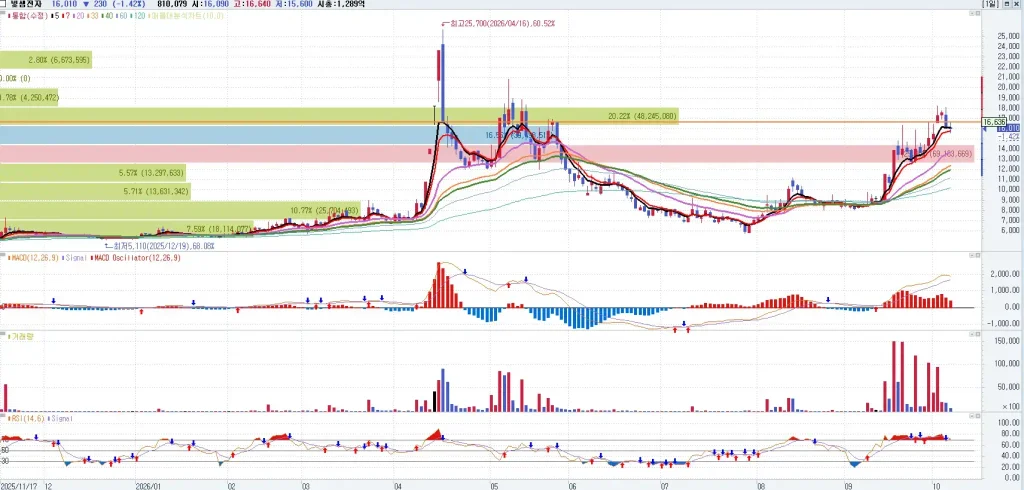The width and height of the screenshot is (1024, 490).
Task: Select the 33-day moving average legend entry
Action: [x=93, y=16]
